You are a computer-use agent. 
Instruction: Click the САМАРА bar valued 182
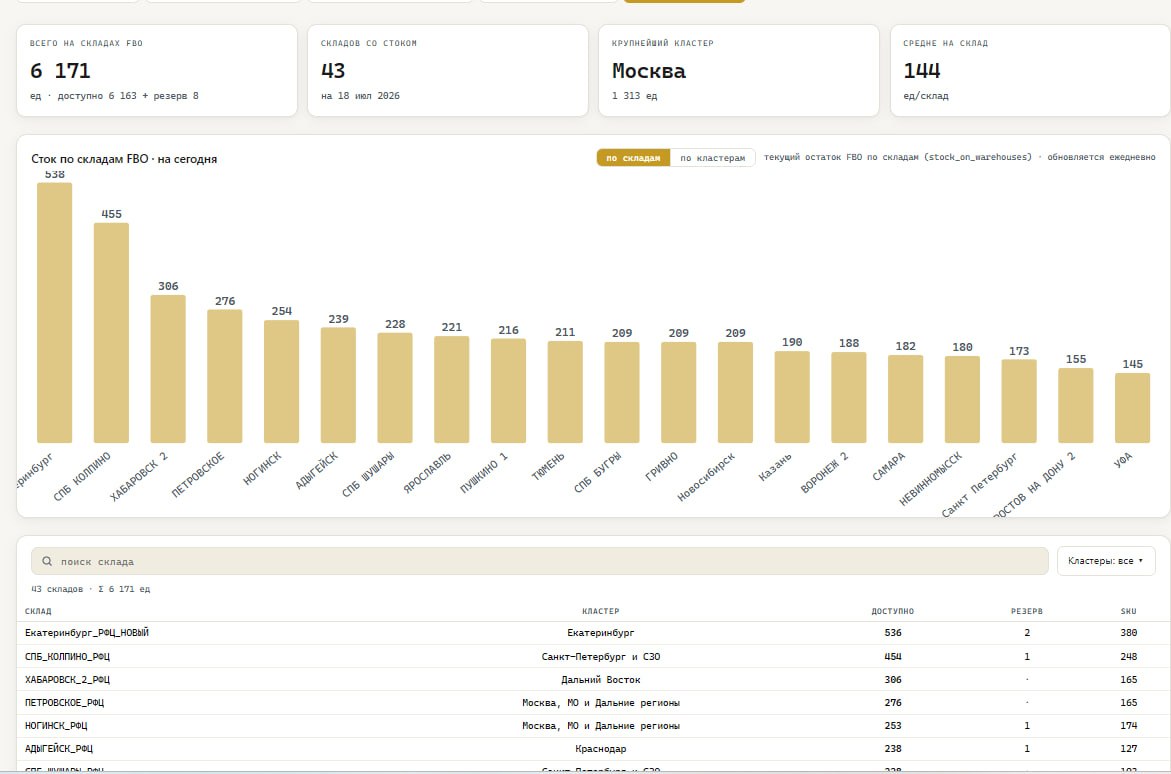906,399
